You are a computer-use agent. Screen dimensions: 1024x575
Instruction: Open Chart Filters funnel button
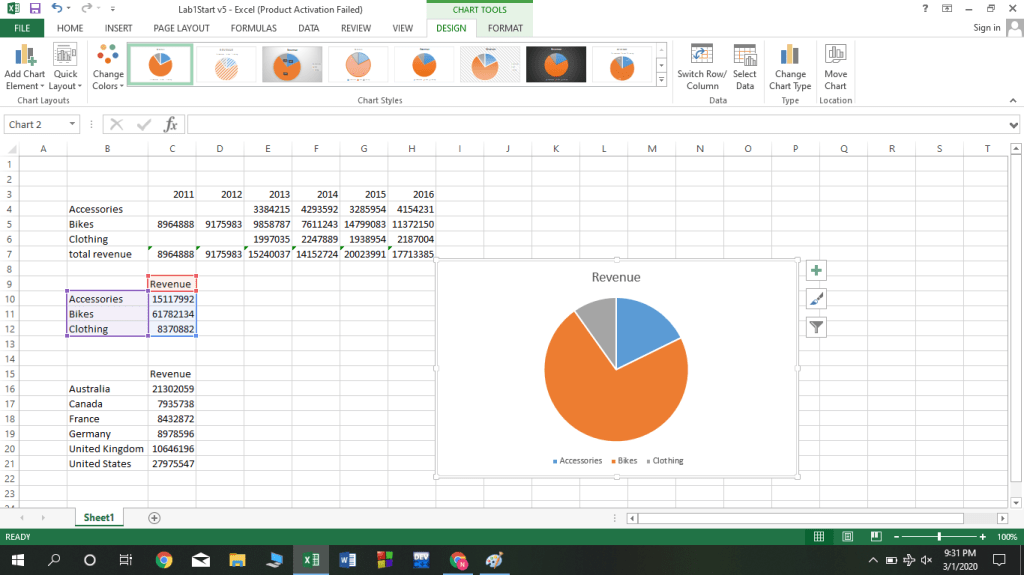click(x=816, y=327)
